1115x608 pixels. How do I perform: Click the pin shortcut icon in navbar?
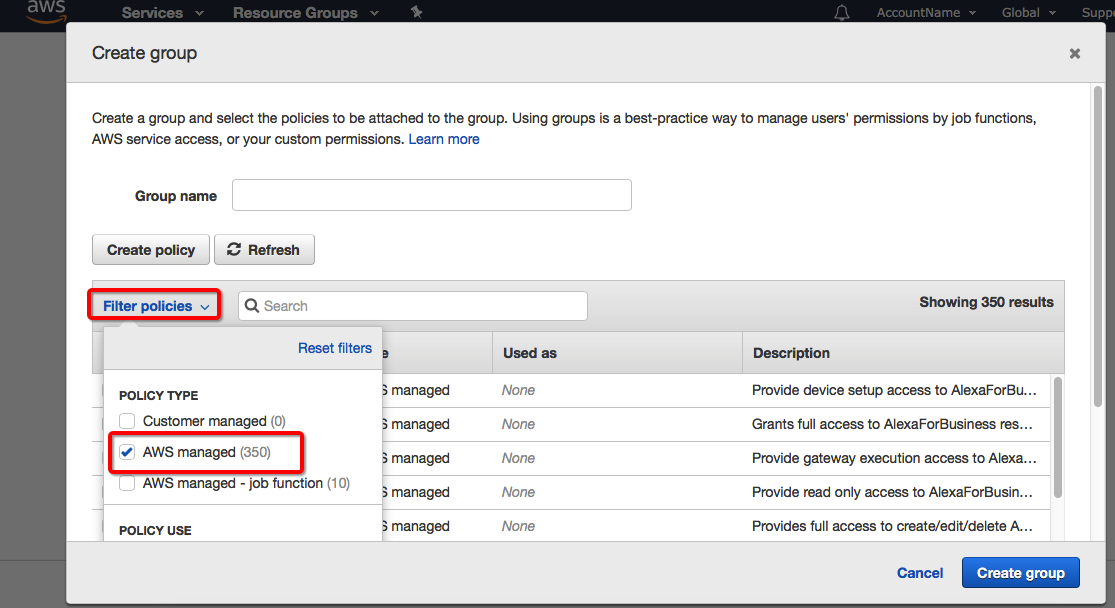click(x=416, y=12)
